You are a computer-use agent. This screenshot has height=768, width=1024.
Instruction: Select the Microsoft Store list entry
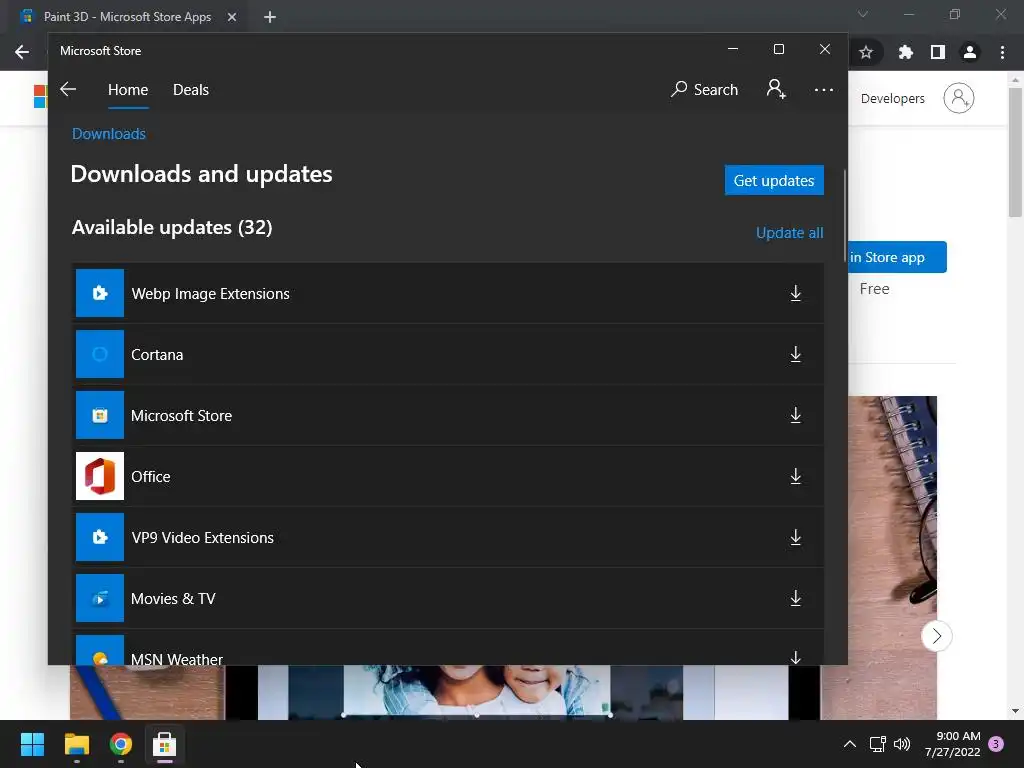[x=448, y=415]
